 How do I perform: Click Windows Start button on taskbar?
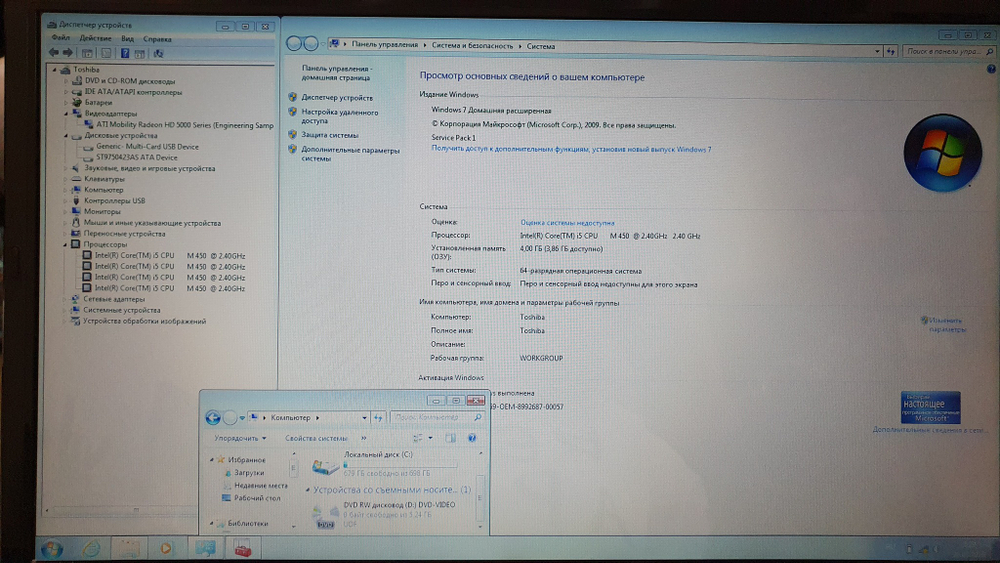coord(52,548)
